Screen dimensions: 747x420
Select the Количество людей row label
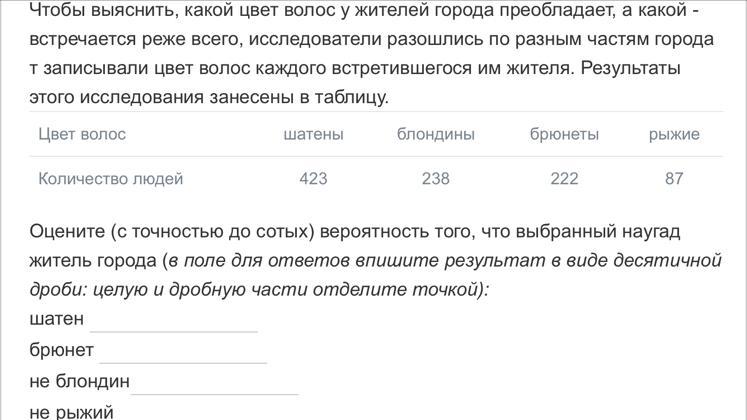point(111,179)
